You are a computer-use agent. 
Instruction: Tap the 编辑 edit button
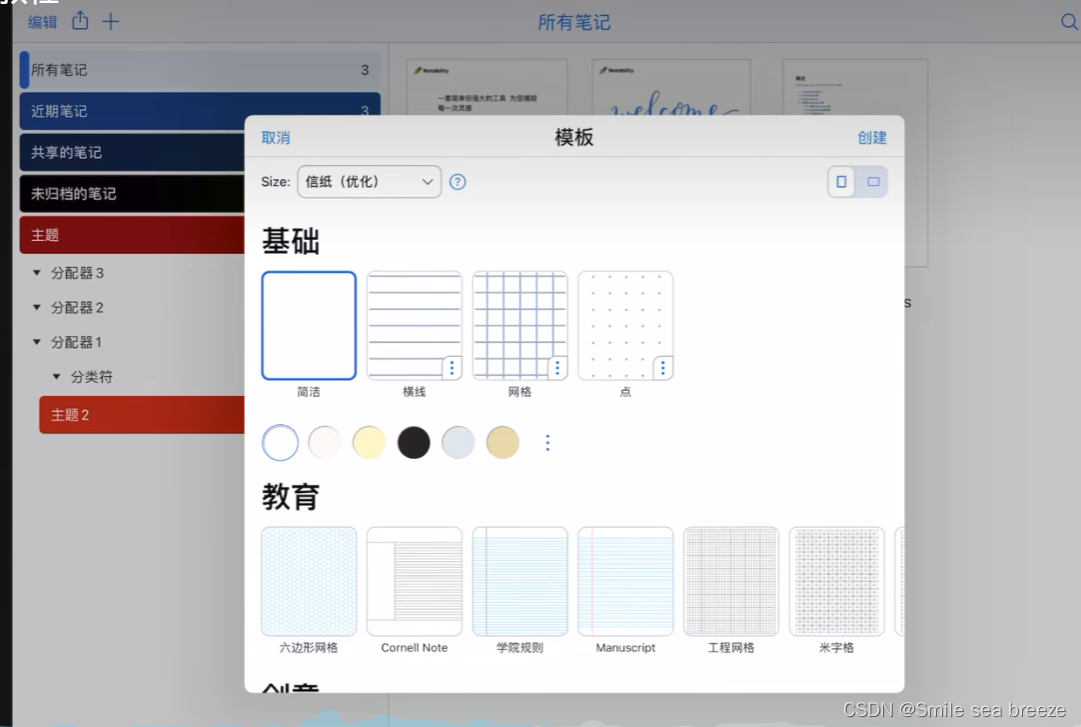point(42,22)
